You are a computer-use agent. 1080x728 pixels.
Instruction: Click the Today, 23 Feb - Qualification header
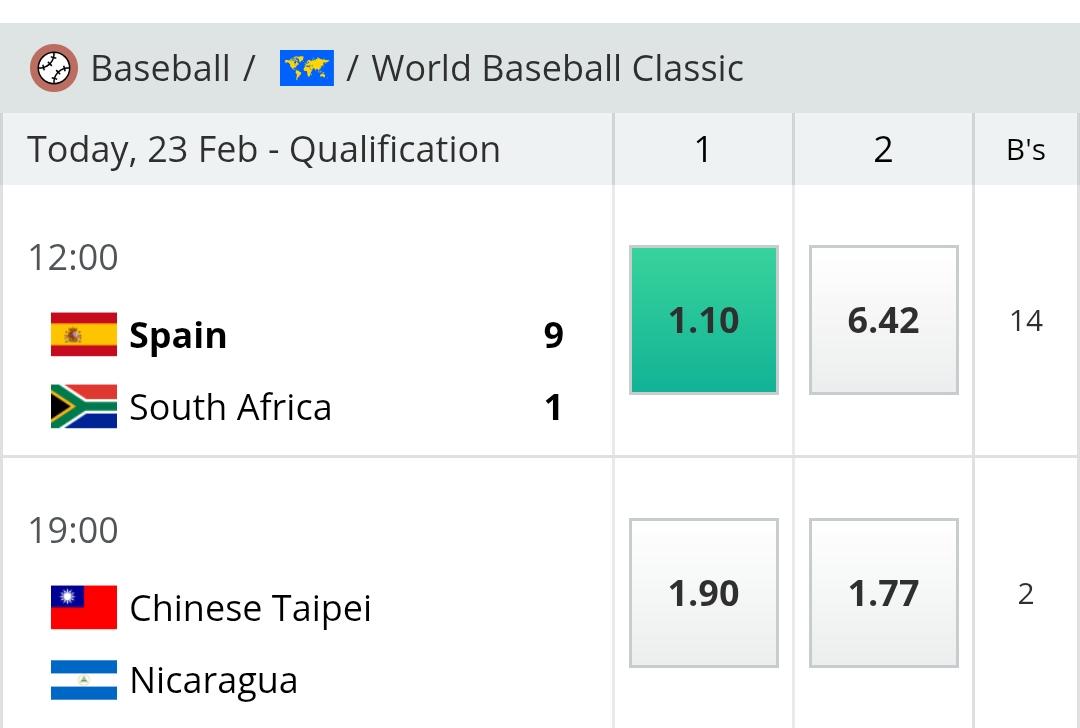point(264,149)
